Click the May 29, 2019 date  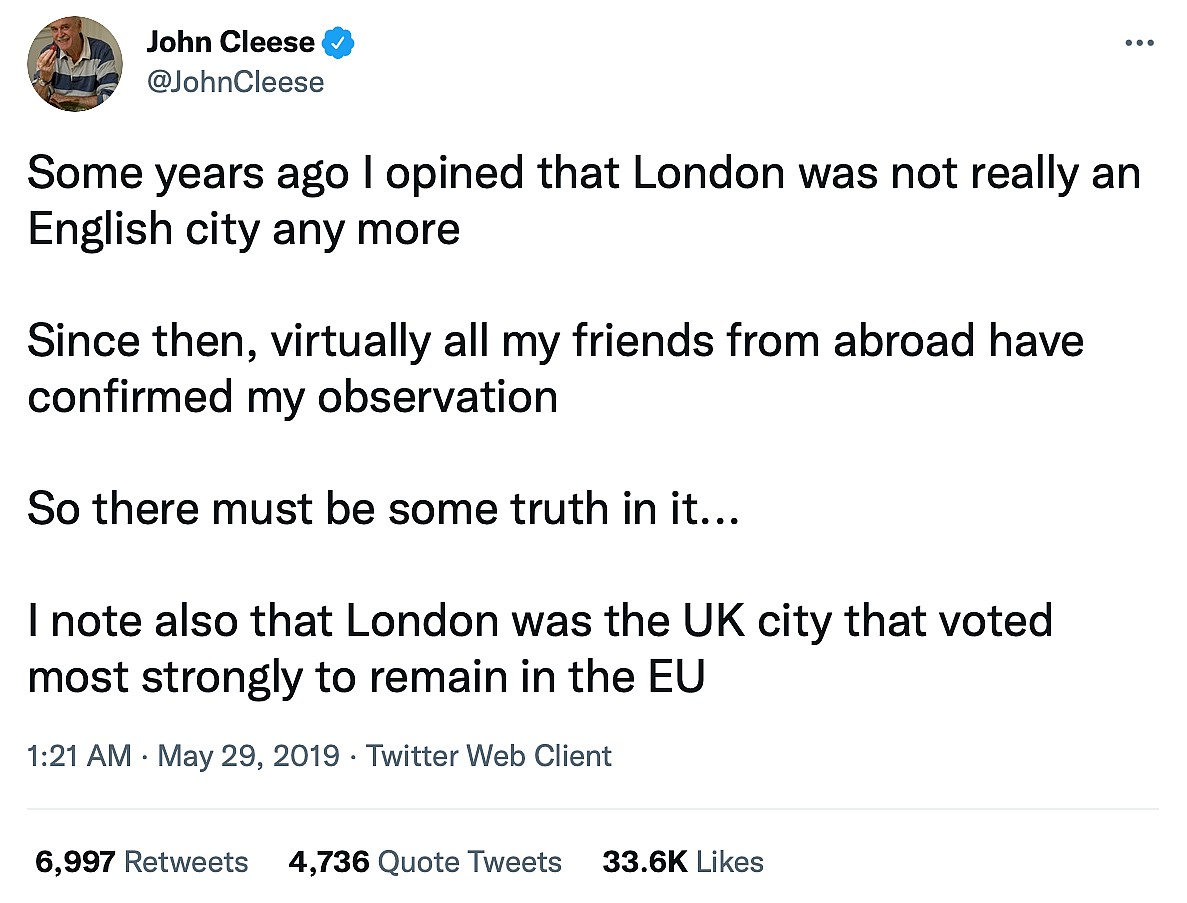(248, 755)
